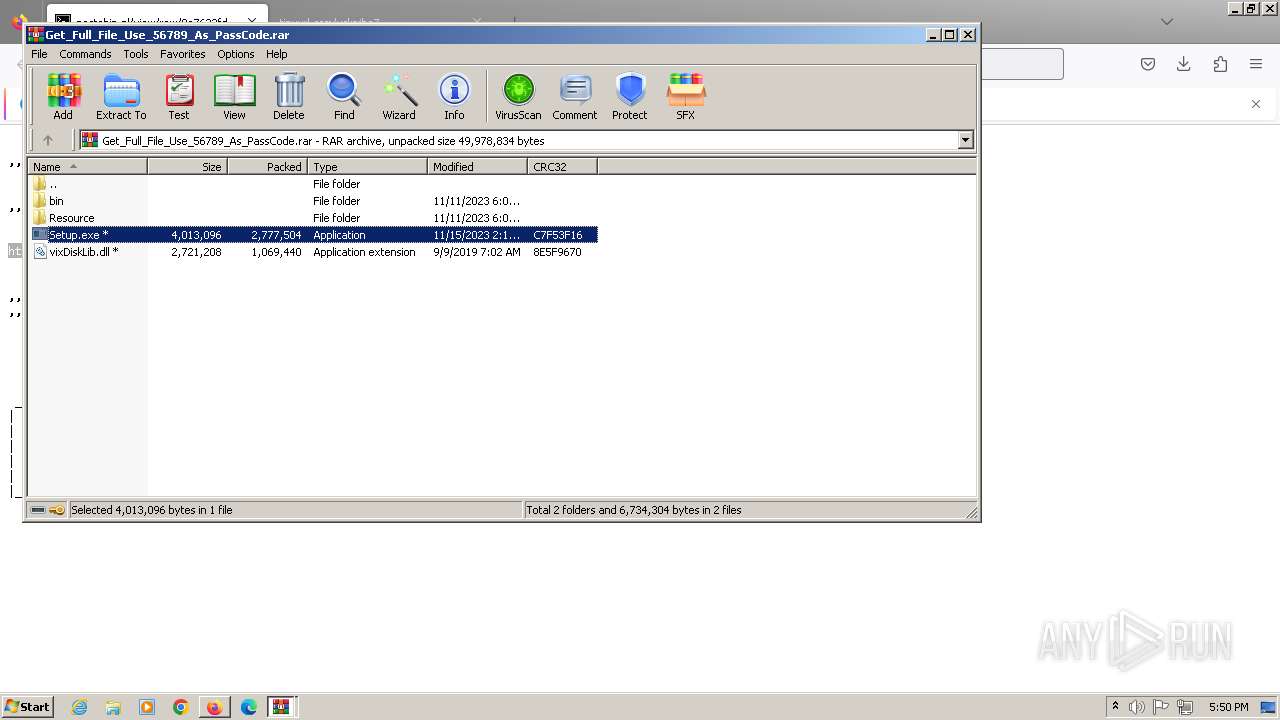Click the Selected bytes status text
The image size is (1280, 720).
click(152, 510)
